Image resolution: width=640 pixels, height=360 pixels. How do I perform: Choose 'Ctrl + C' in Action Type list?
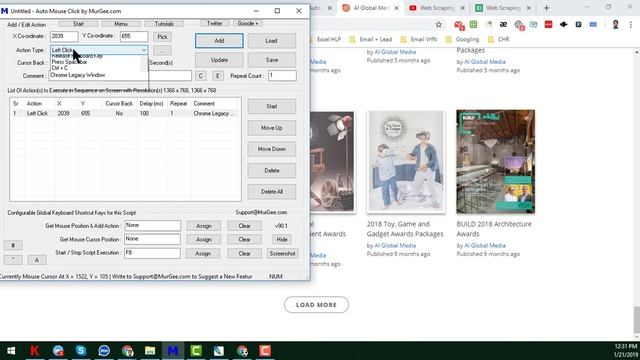coord(60,68)
